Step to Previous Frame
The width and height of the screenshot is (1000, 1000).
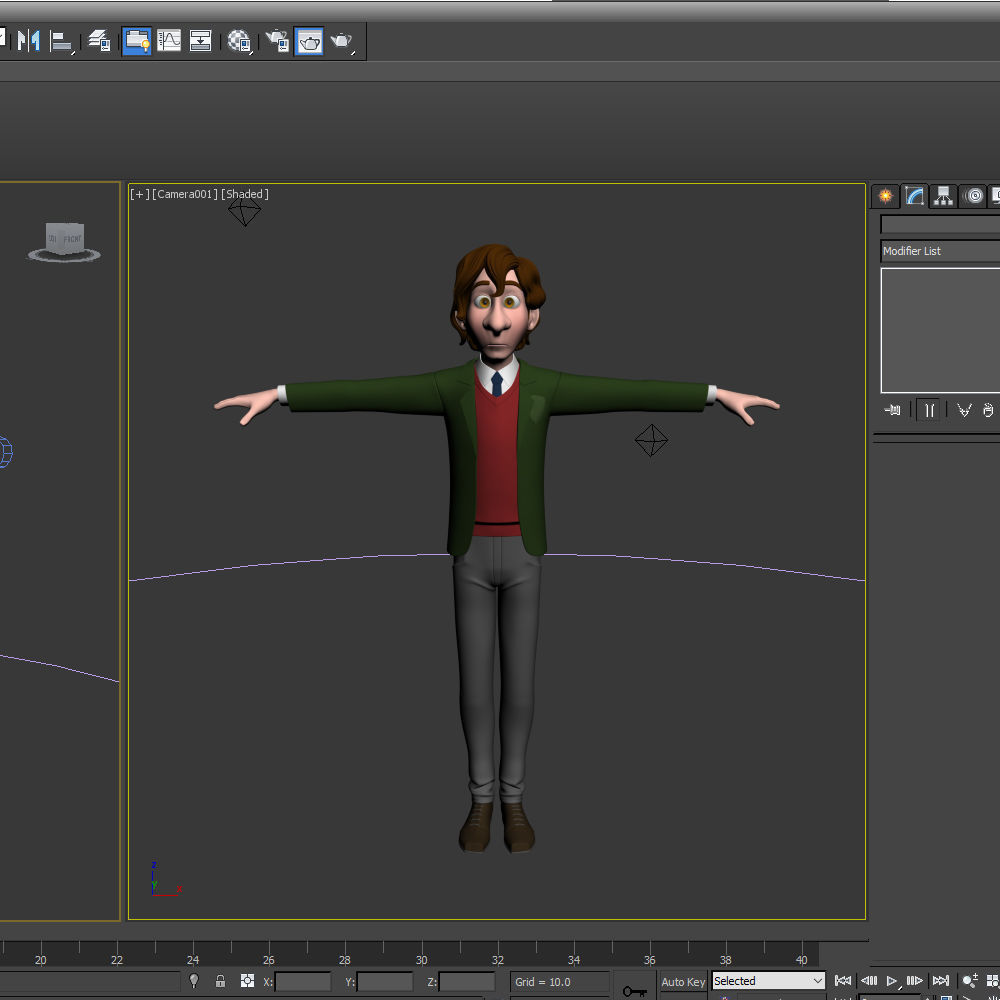click(869, 981)
